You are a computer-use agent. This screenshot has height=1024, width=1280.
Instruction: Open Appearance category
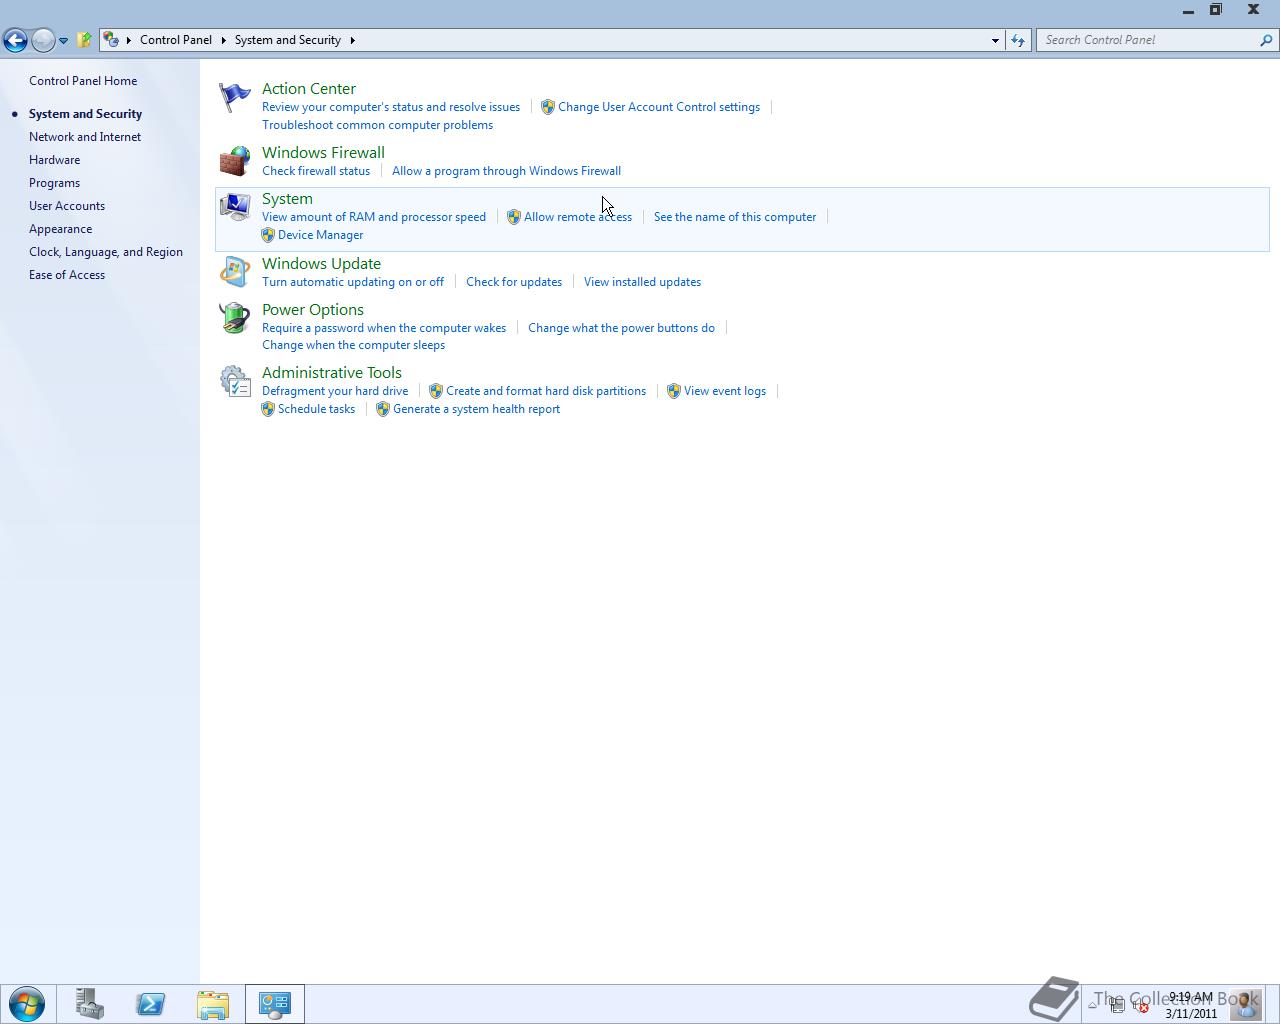pyautogui.click(x=60, y=229)
